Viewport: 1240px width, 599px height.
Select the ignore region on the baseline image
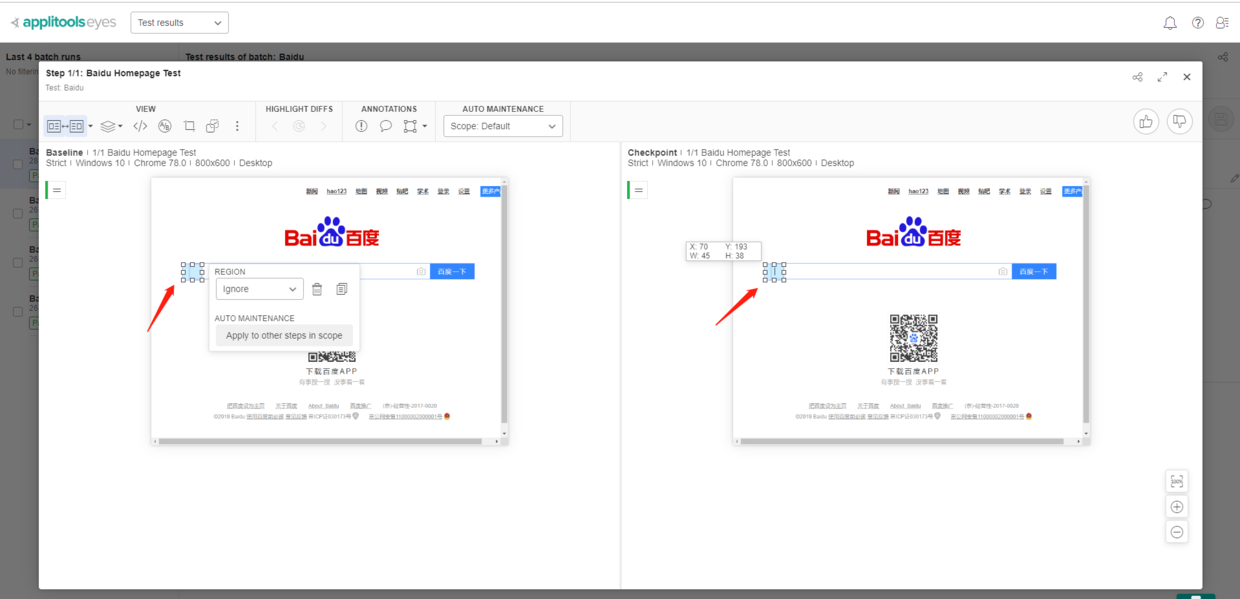(193, 272)
